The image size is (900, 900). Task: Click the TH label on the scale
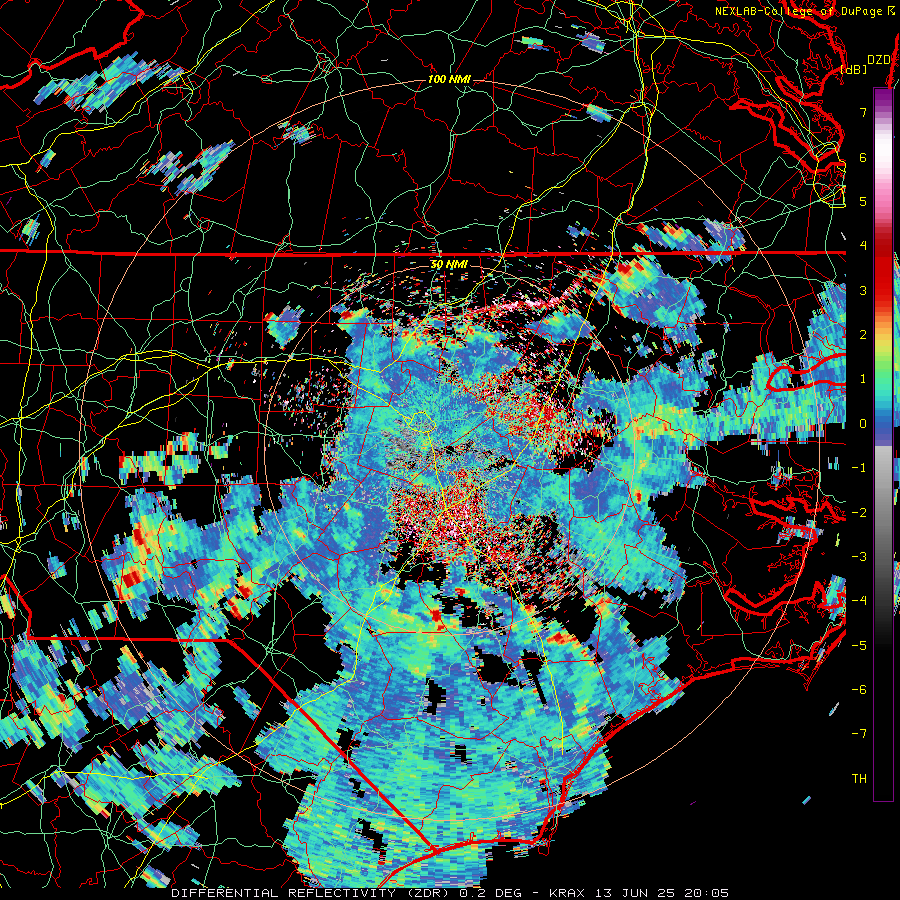859,779
